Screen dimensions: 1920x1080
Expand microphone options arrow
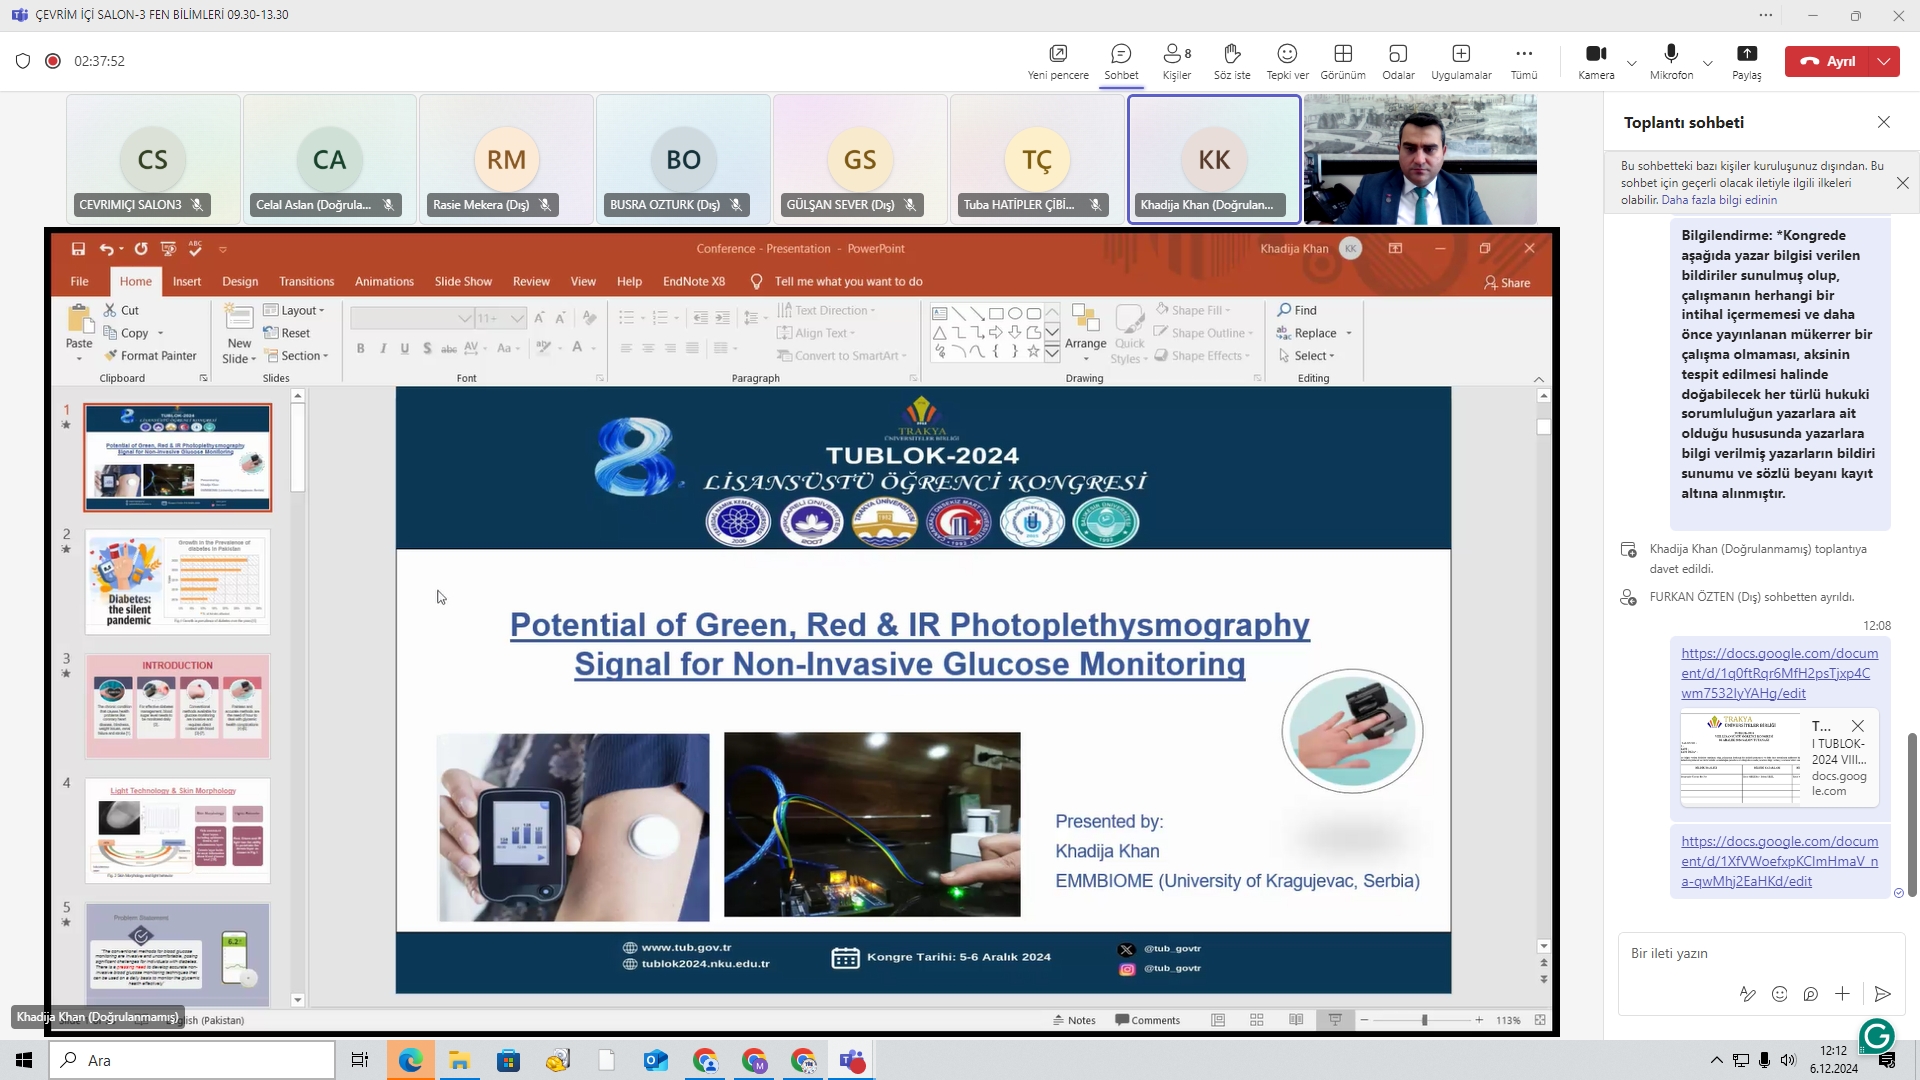coord(1708,63)
